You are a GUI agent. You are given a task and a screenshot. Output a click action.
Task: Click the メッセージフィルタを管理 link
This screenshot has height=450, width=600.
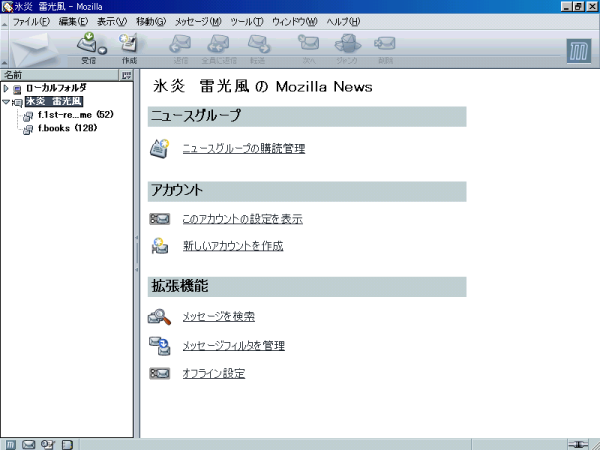click(x=233, y=346)
